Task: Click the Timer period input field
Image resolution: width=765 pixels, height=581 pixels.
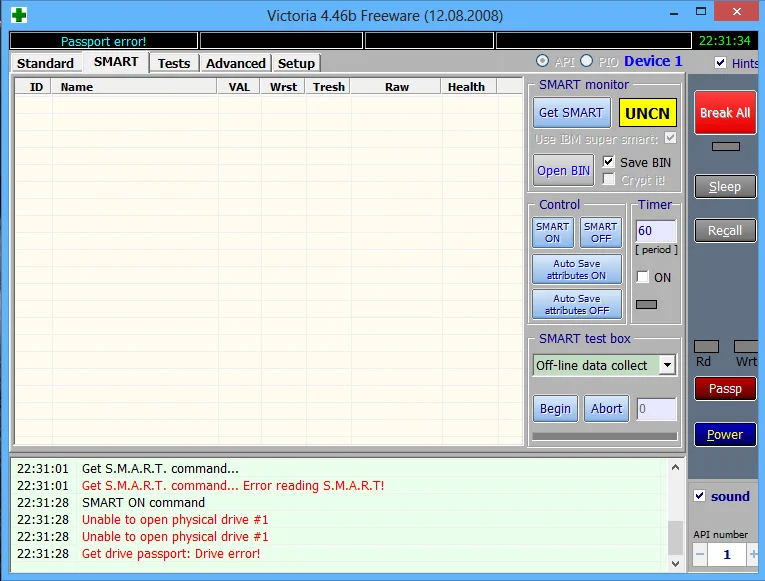Action: [656, 231]
